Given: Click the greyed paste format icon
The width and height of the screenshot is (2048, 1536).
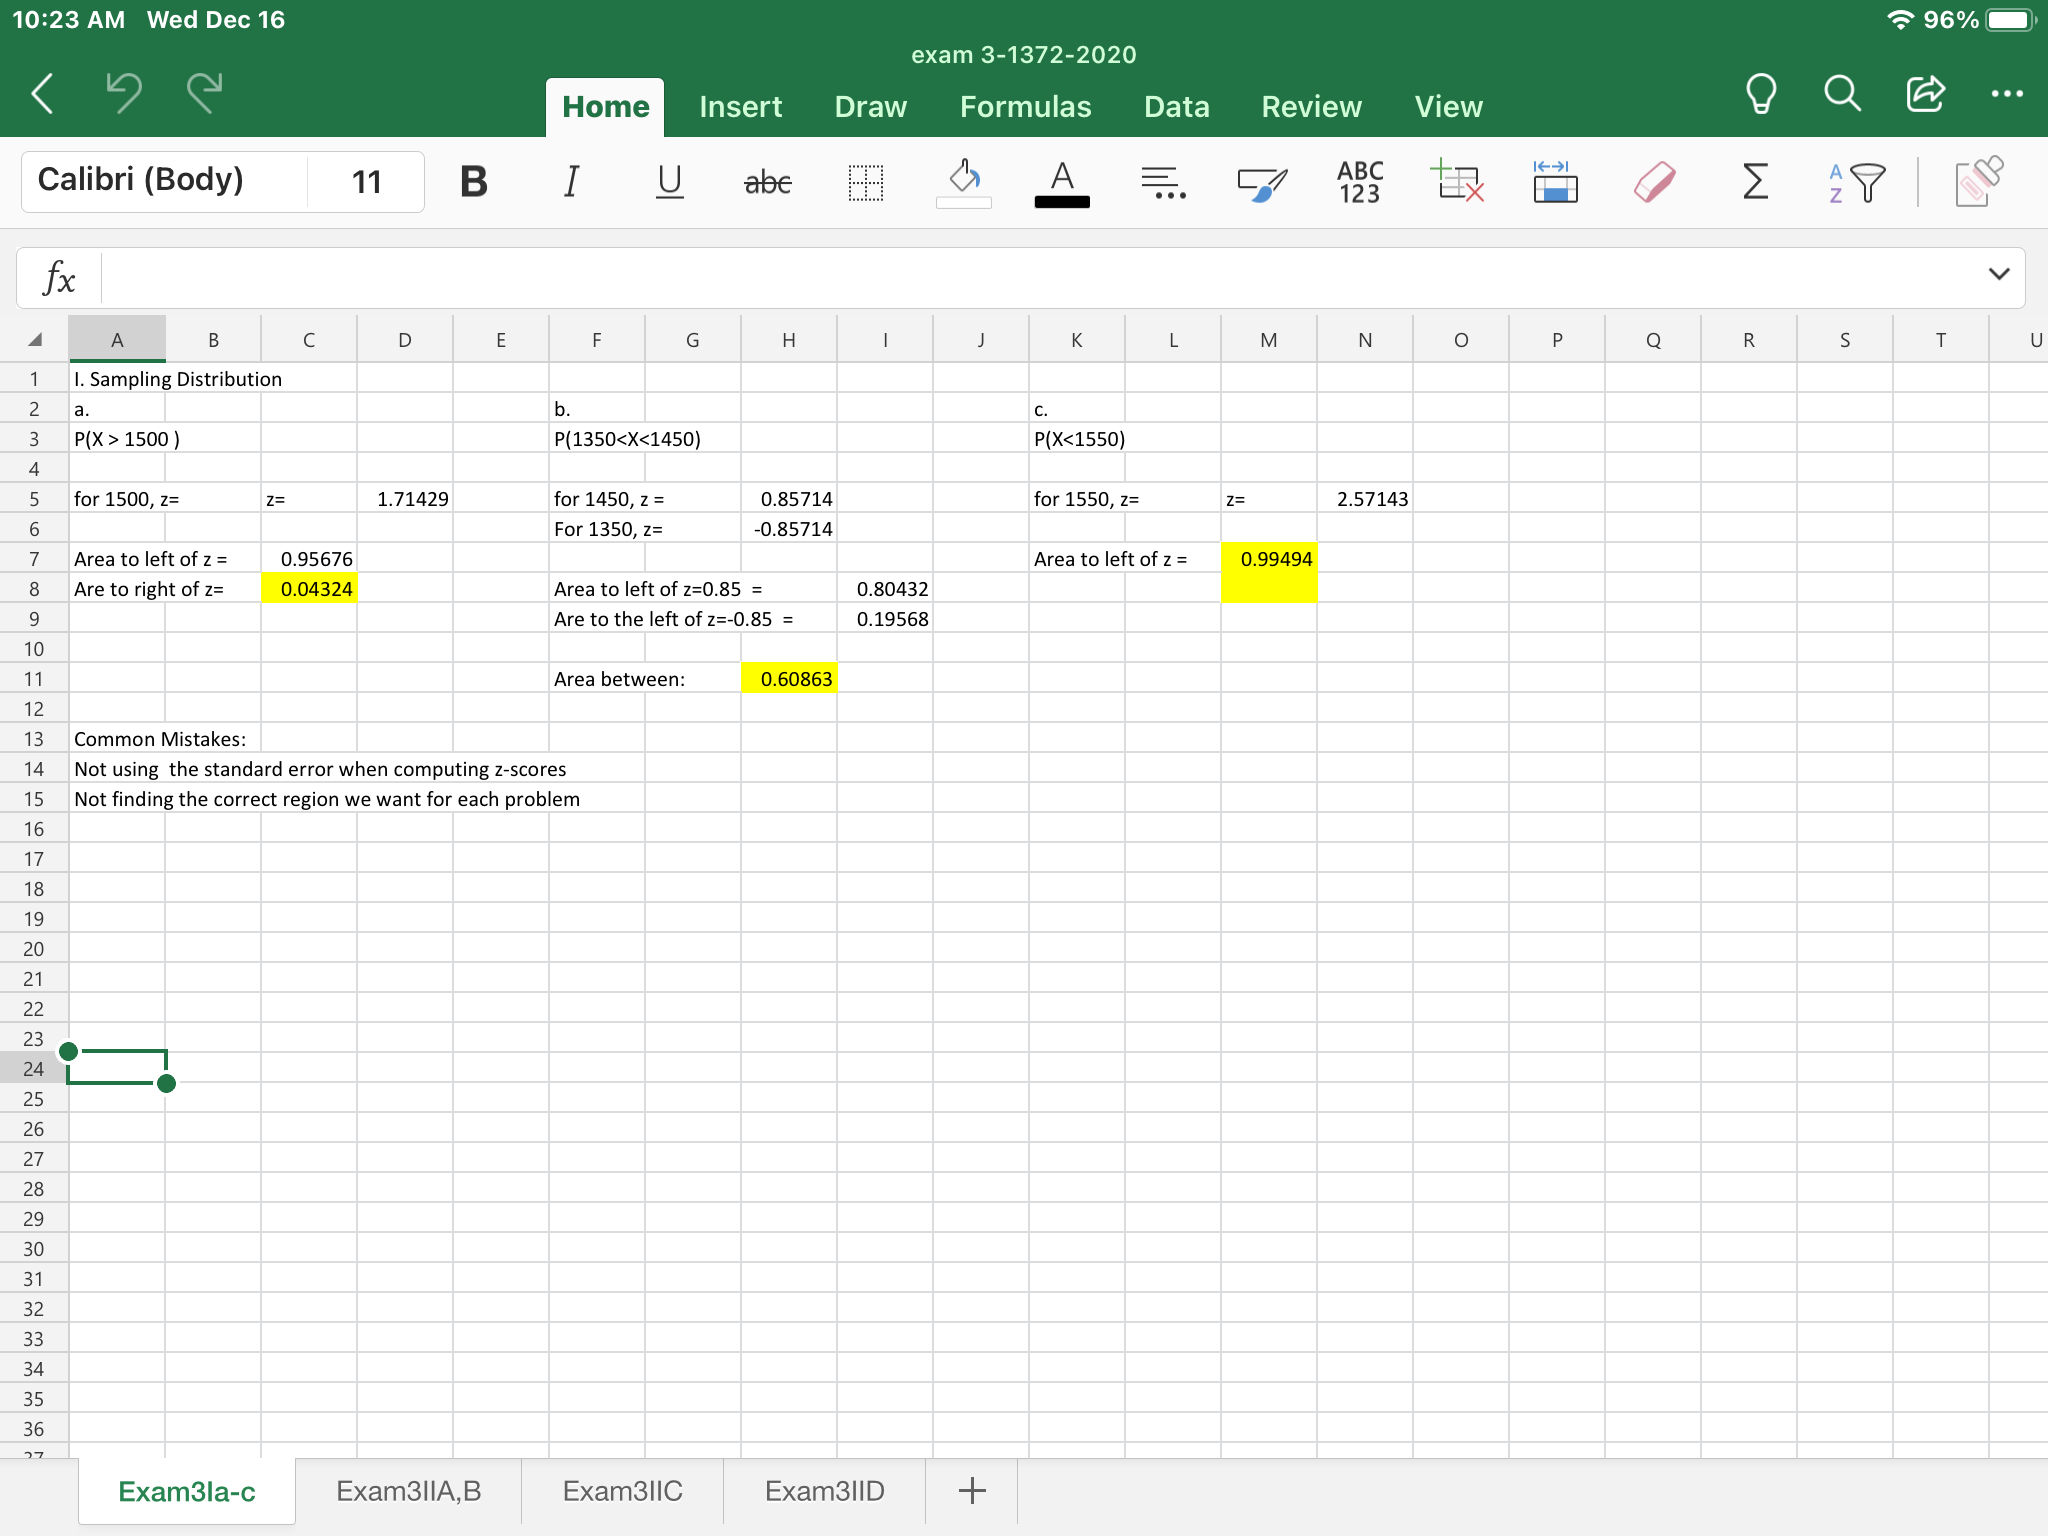Looking at the screenshot, I should coord(1979,181).
